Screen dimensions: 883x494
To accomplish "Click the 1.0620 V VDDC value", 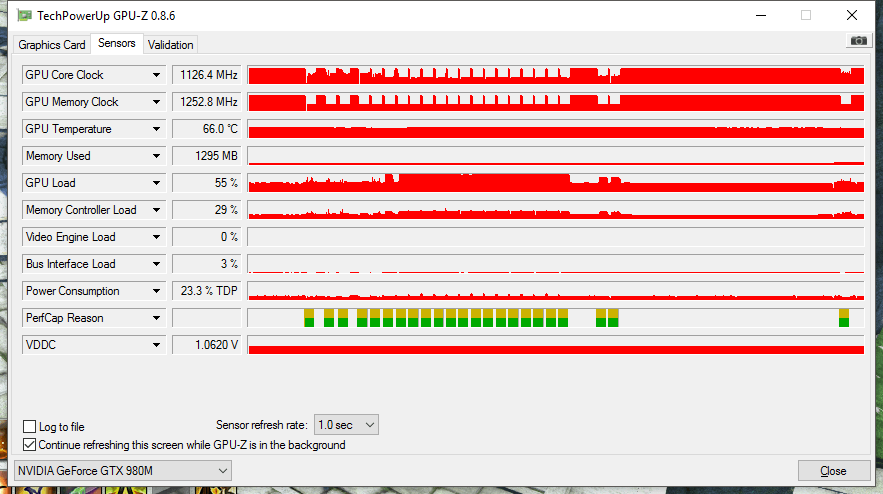I will click(207, 345).
